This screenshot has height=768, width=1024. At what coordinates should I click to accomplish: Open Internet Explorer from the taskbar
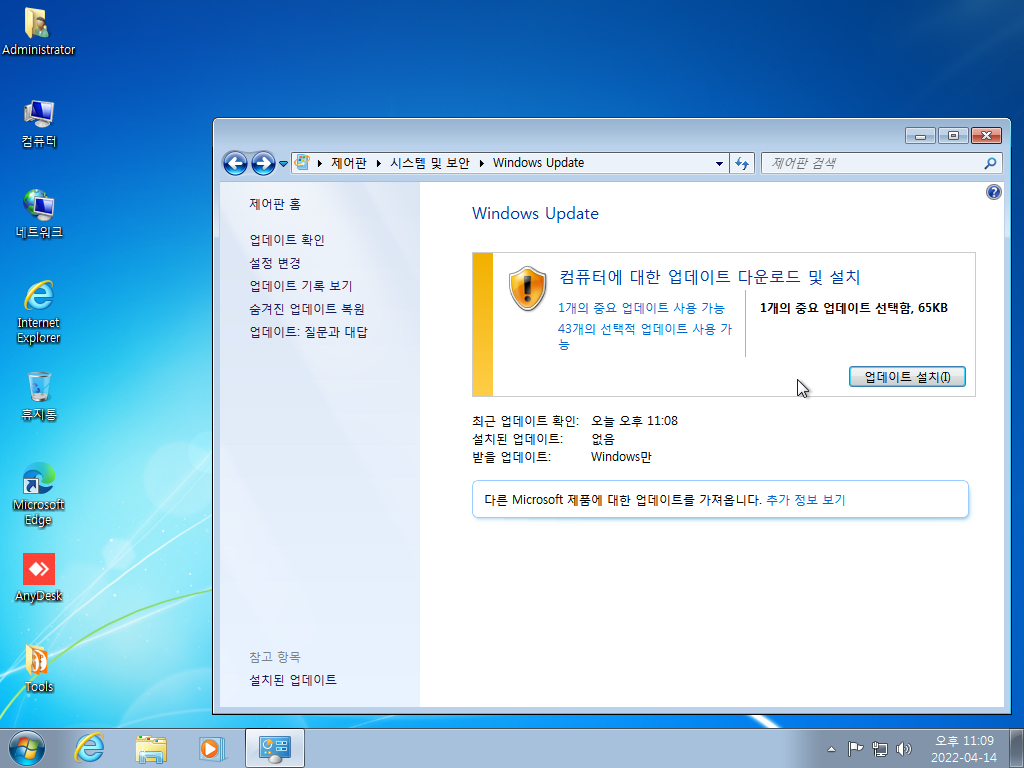click(x=89, y=748)
